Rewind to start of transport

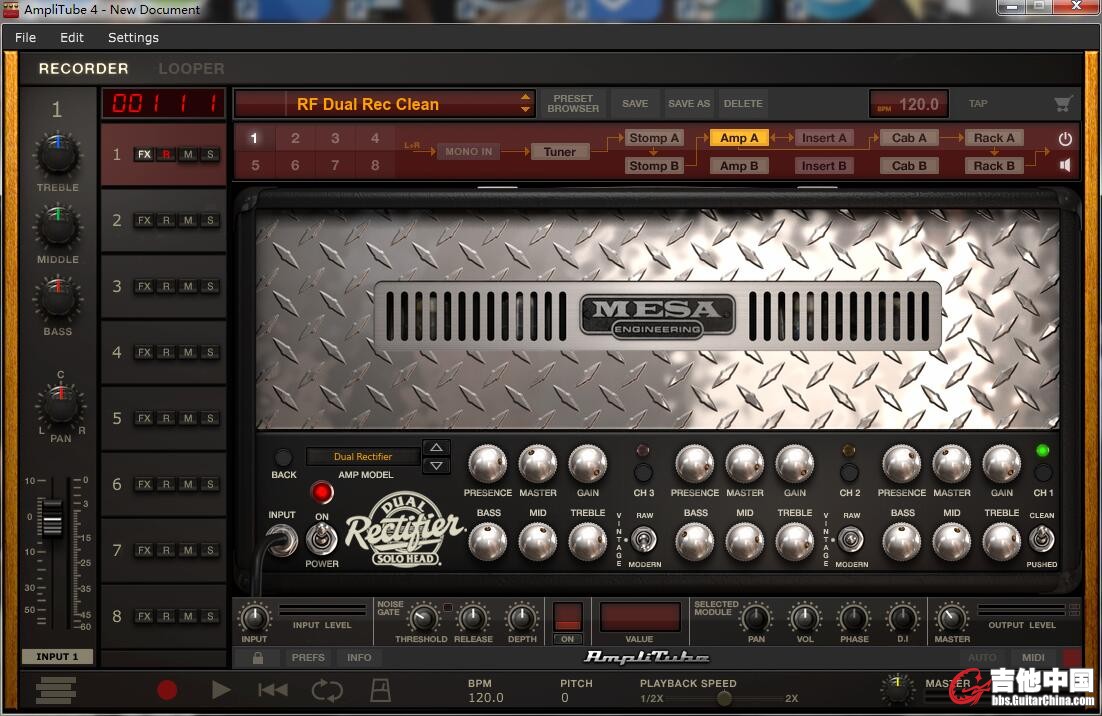[273, 690]
